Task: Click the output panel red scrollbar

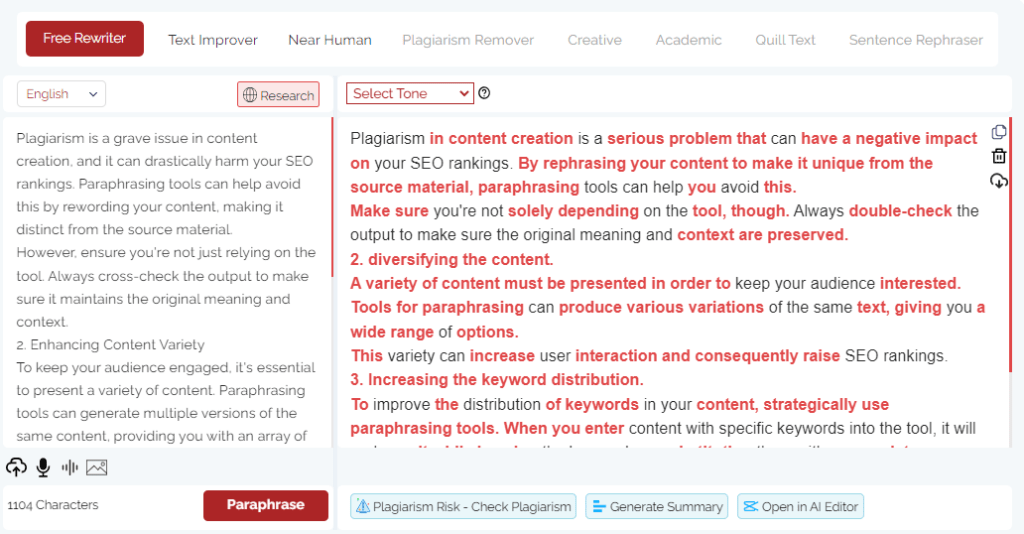Action: [x=1010, y=245]
